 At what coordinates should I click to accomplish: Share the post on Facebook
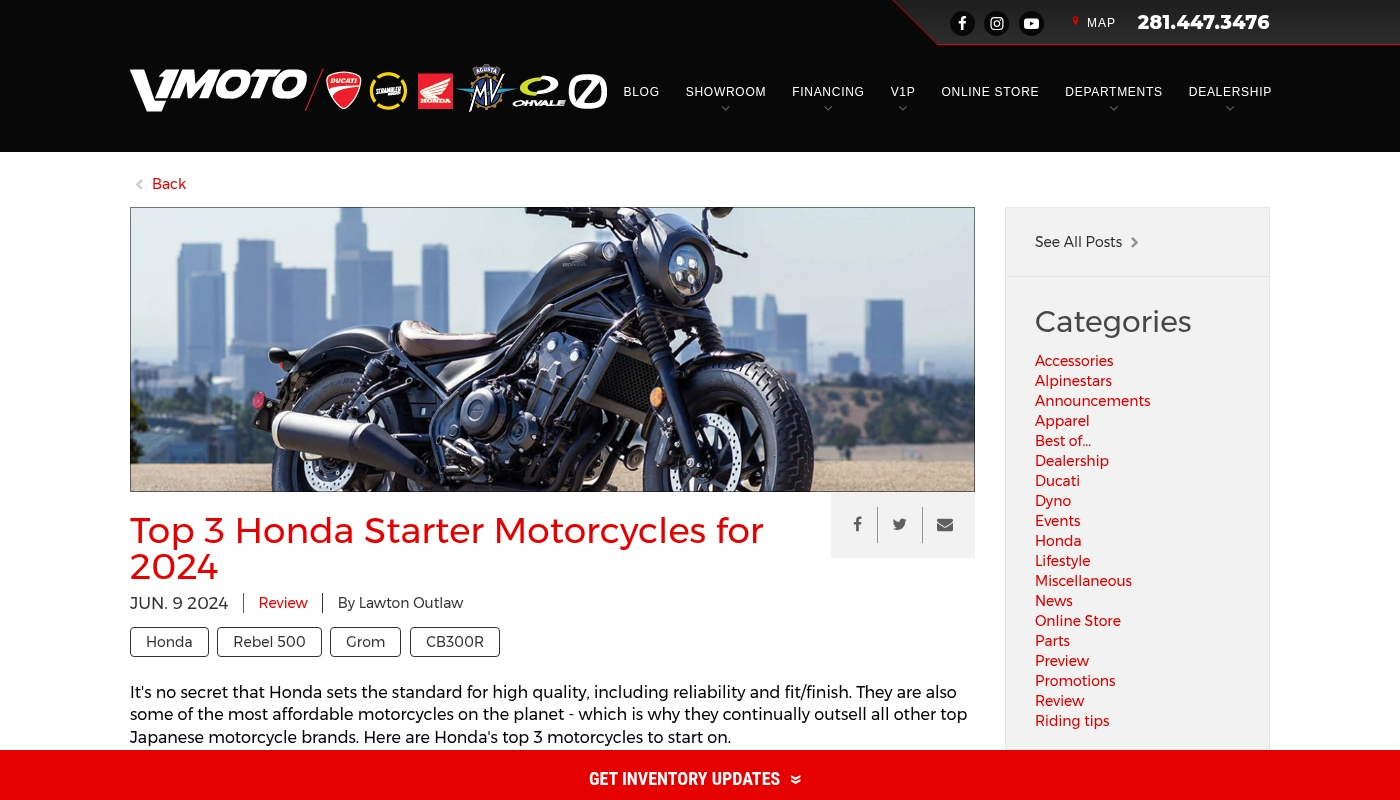pos(857,524)
